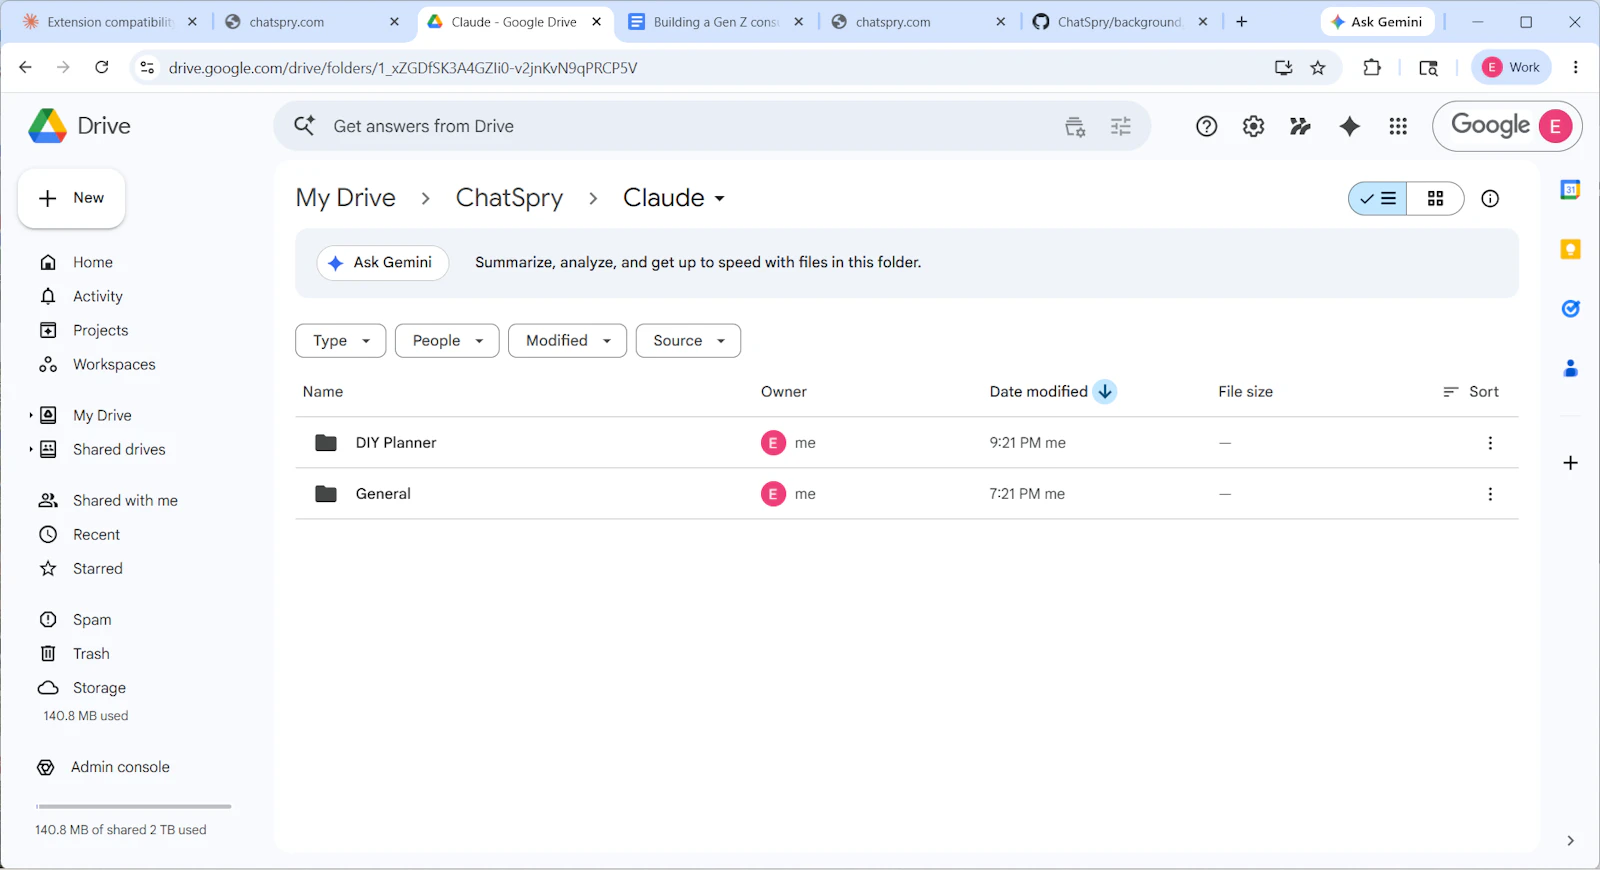The image size is (1600, 870).
Task: Open more actions for General folder
Action: 1490,494
